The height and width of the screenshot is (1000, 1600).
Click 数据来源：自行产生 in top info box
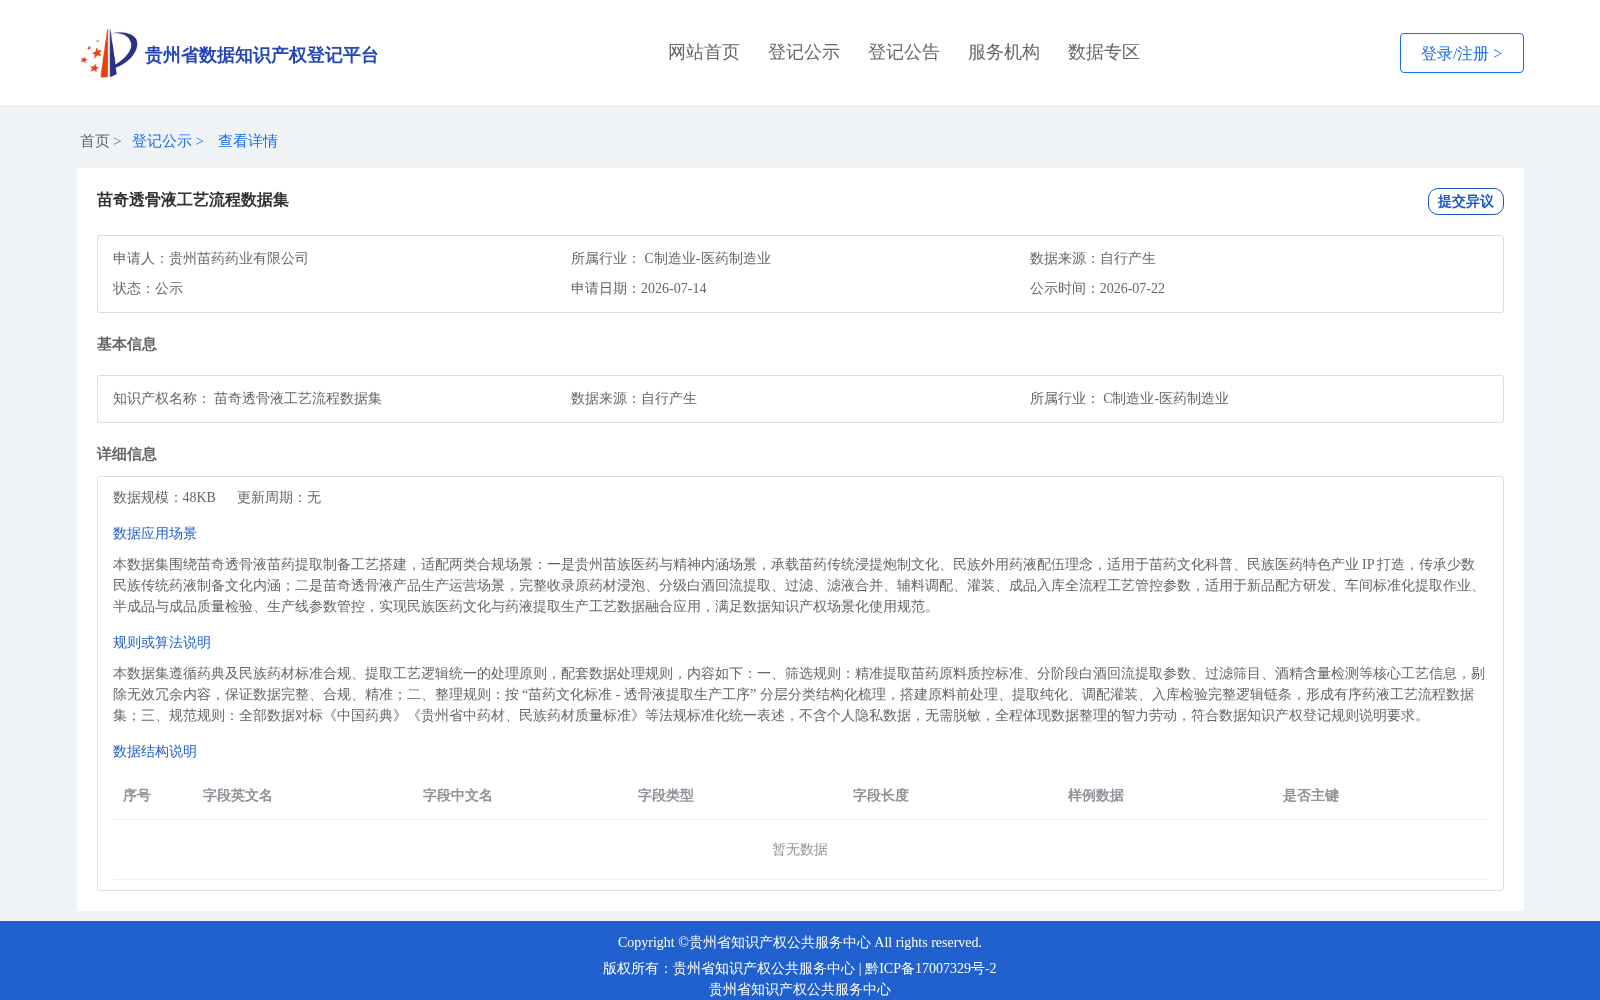tap(1093, 258)
